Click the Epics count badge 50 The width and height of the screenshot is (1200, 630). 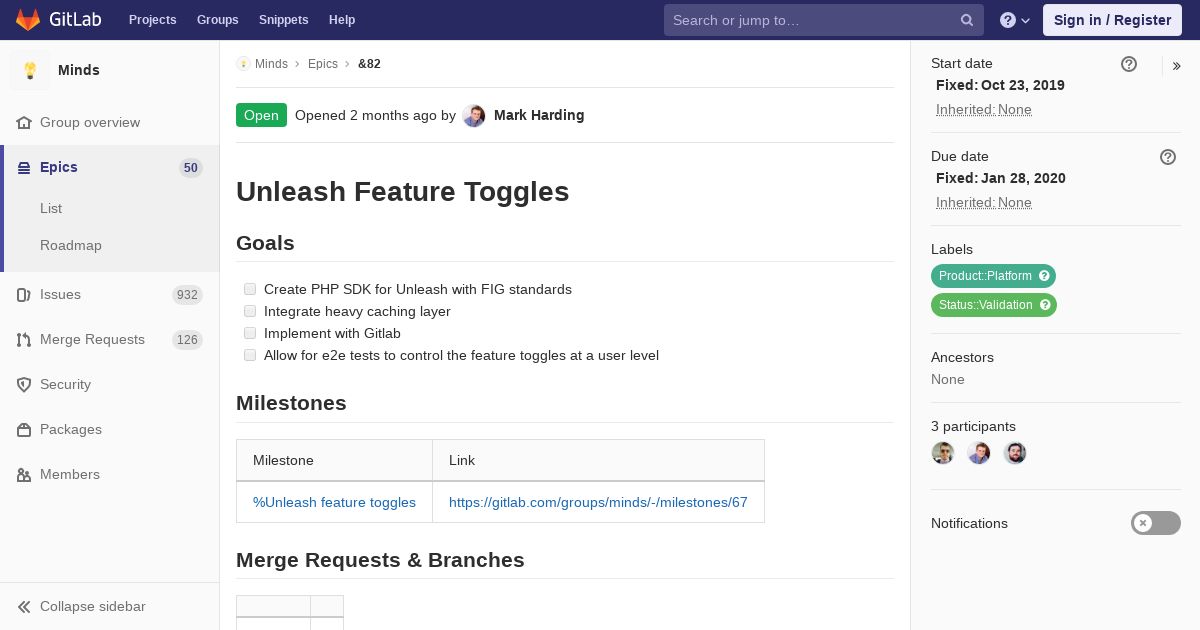click(x=191, y=168)
